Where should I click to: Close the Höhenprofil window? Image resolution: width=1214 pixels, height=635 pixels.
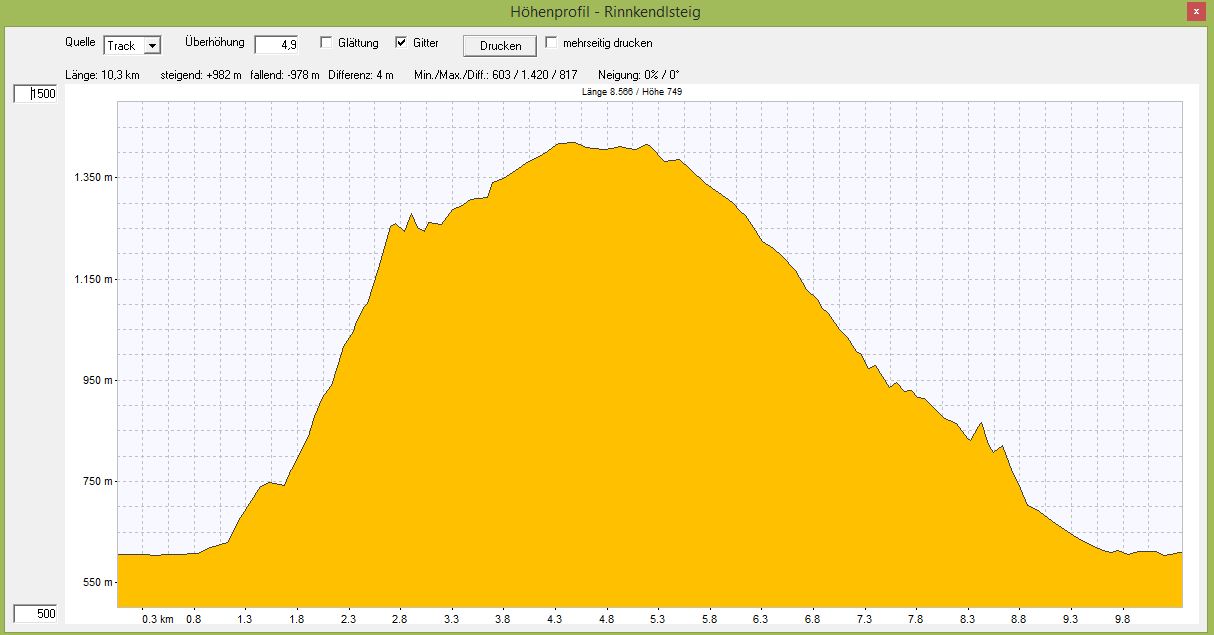[x=1195, y=12]
